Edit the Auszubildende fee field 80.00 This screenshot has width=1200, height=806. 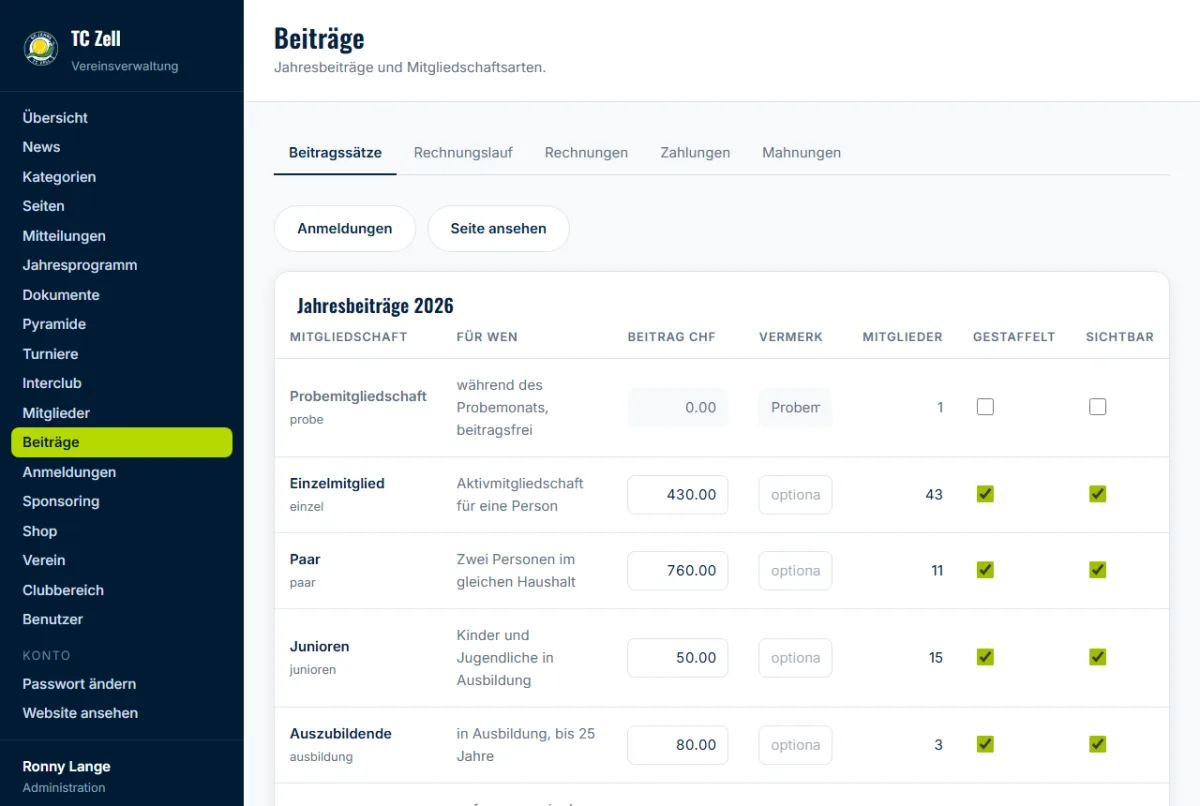coord(678,745)
